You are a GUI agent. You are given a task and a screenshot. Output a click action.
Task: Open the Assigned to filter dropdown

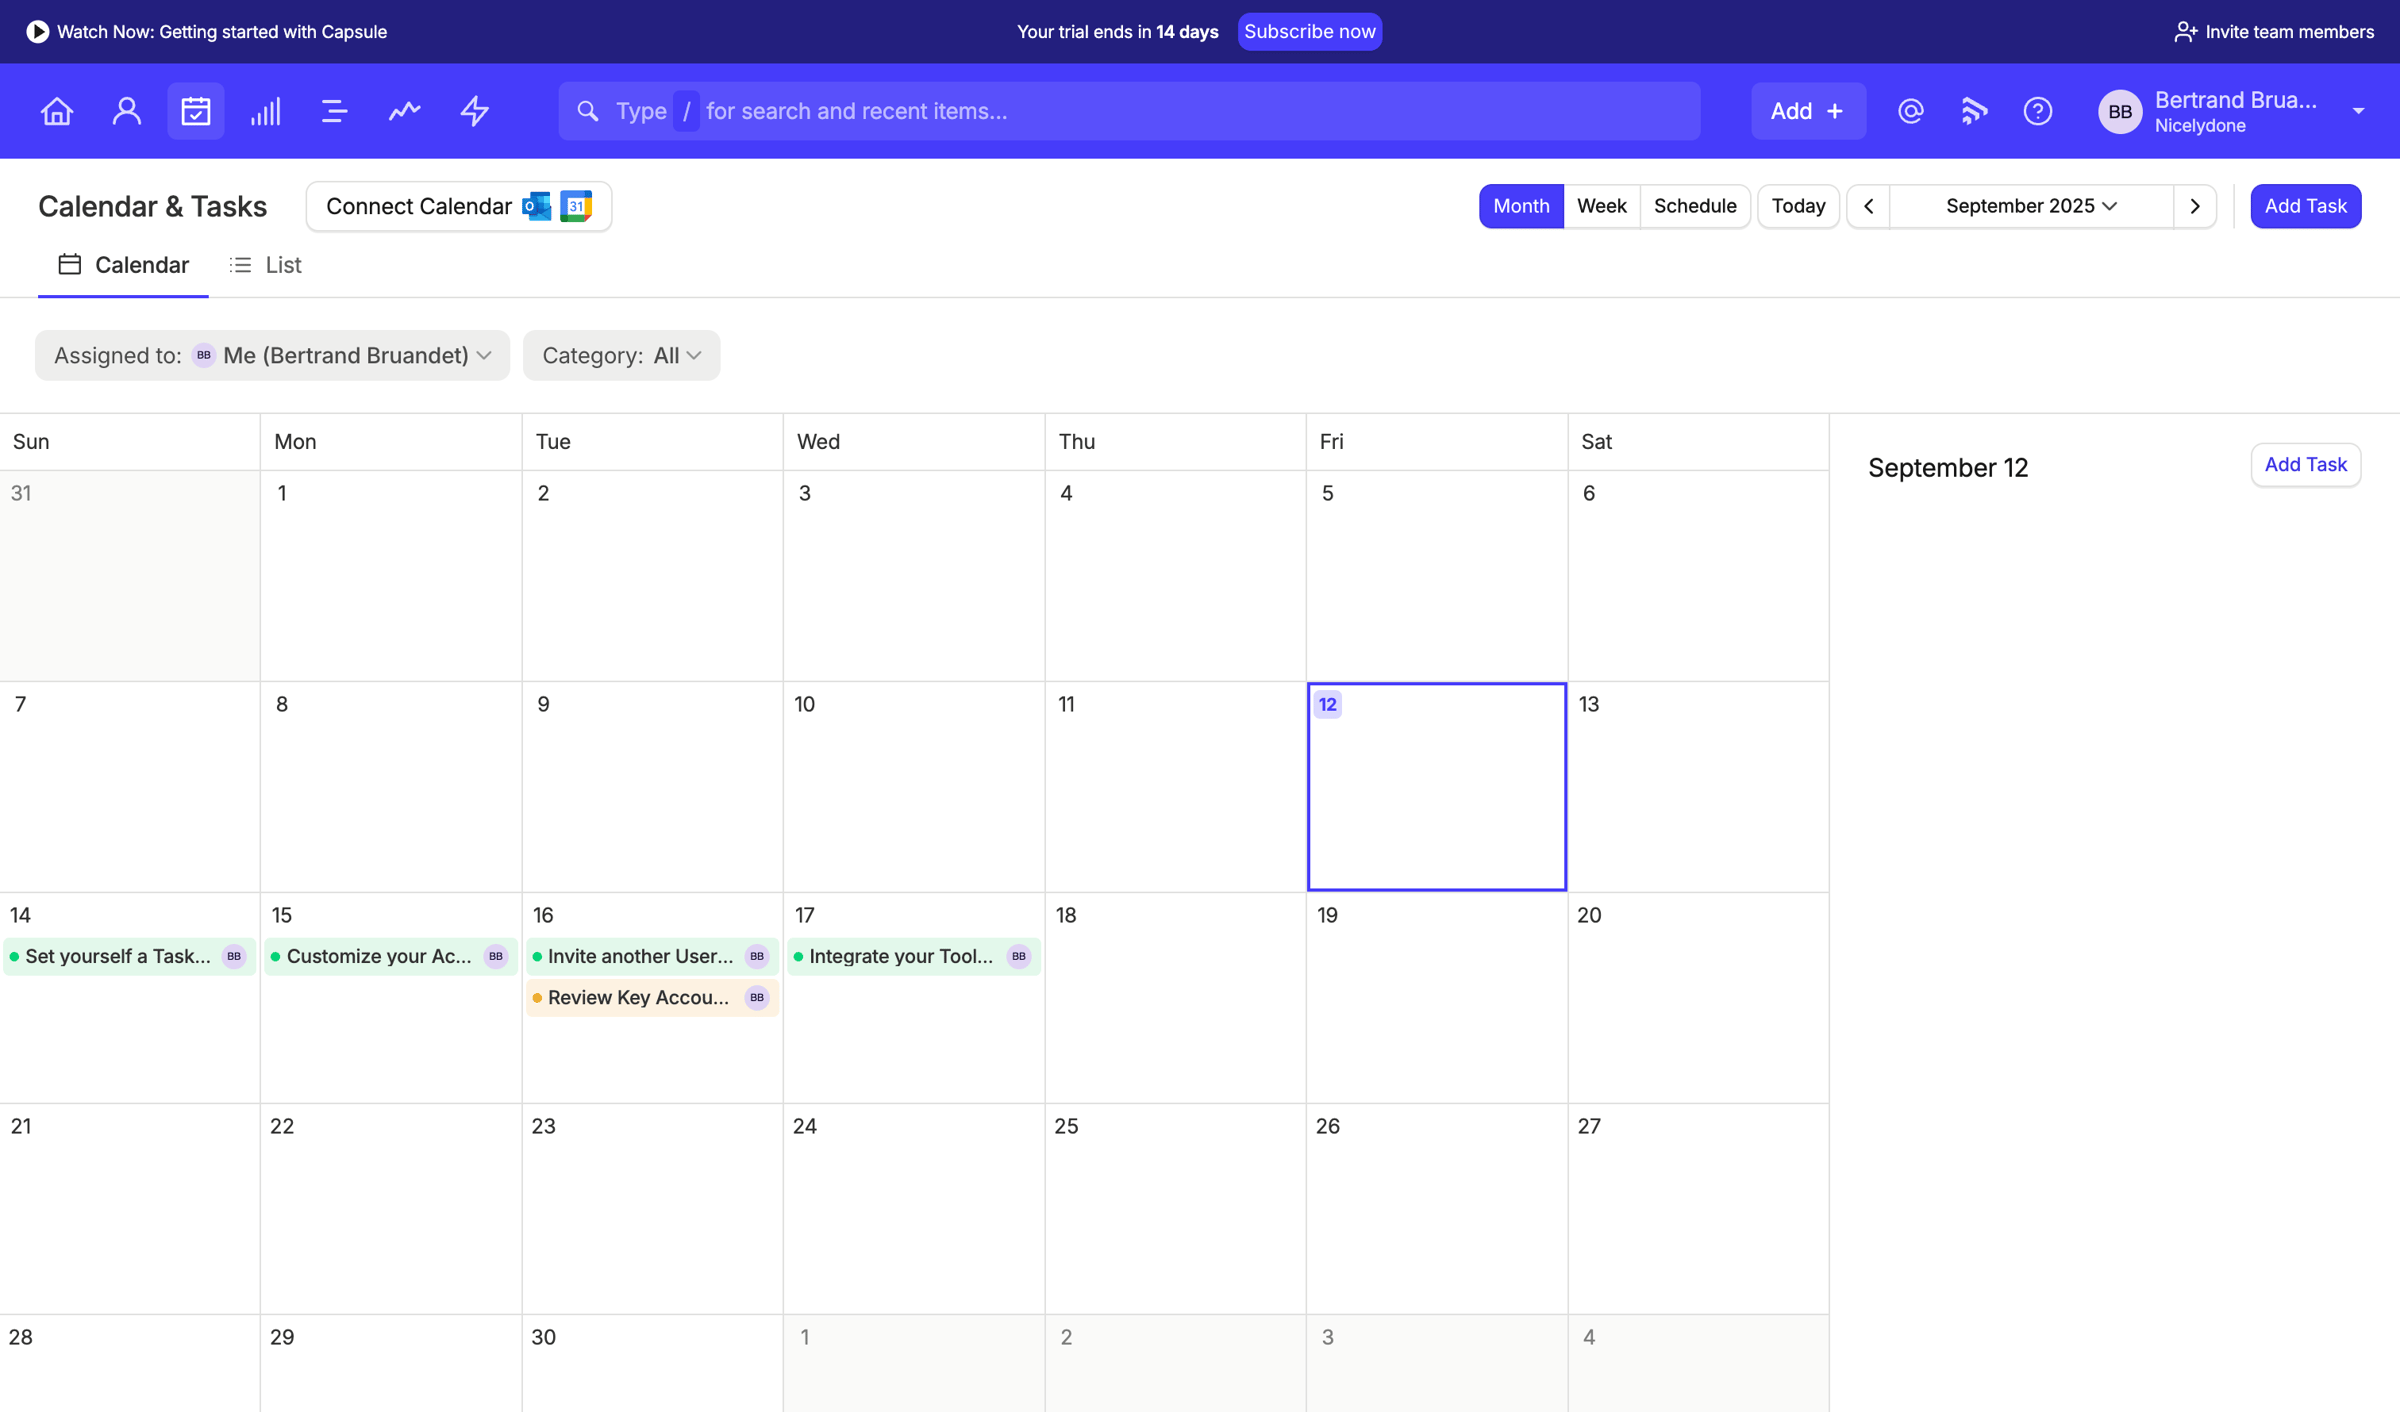tap(272, 355)
